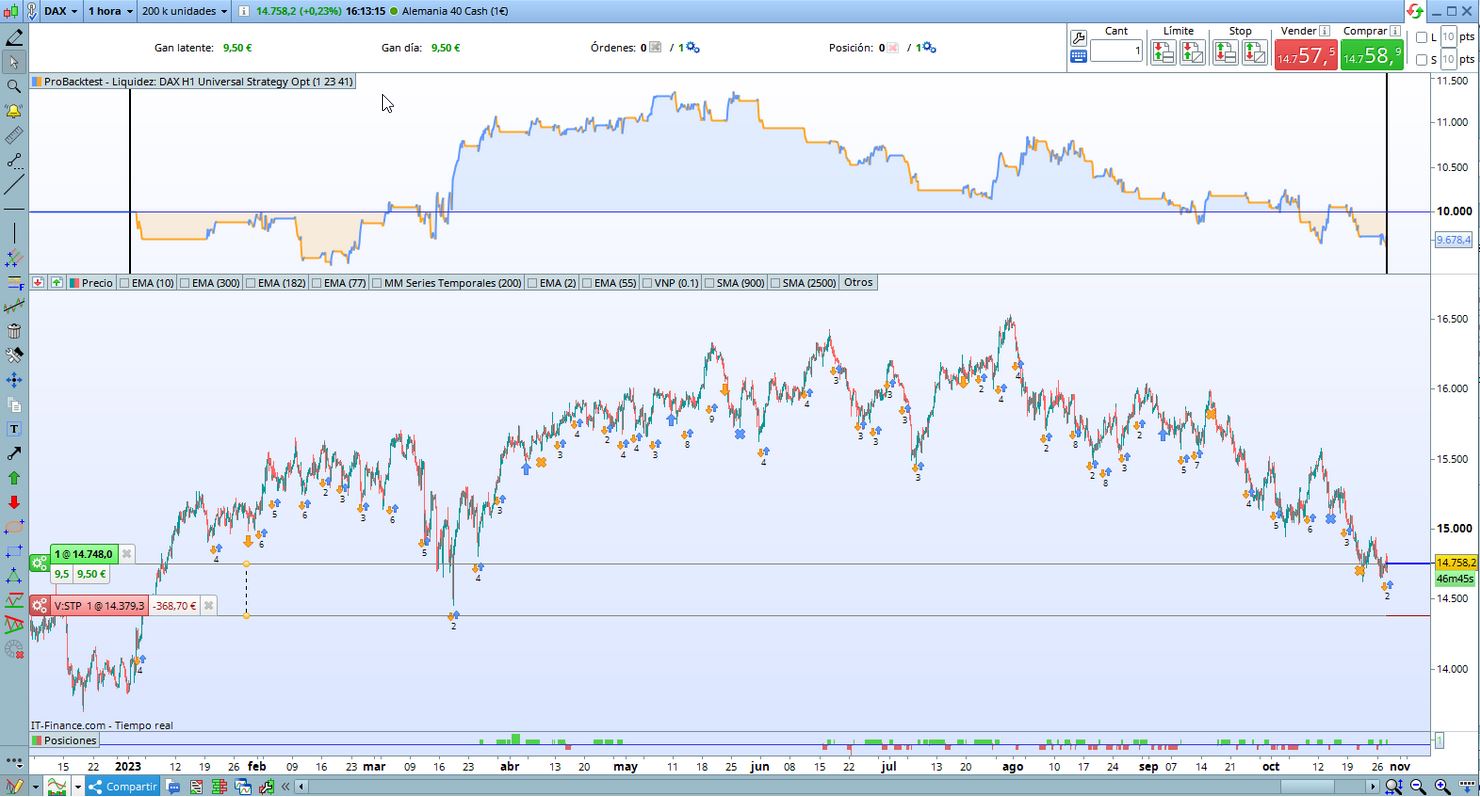Open the DAX instrument dropdown
The image size is (1480, 797).
[62, 11]
